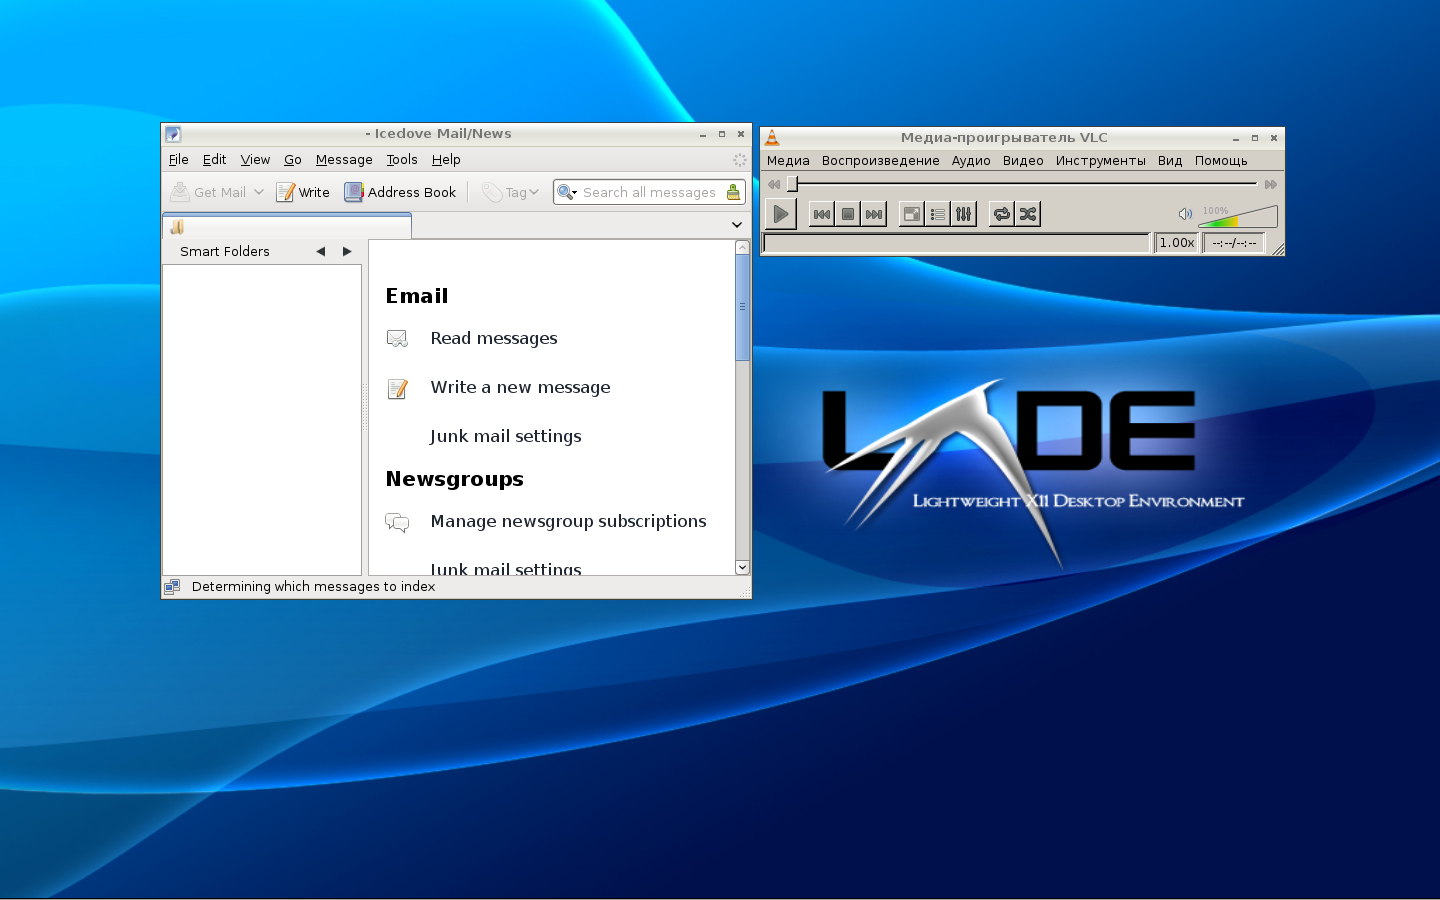Skip to next track in VLC
This screenshot has height=900, width=1440.
(x=874, y=214)
